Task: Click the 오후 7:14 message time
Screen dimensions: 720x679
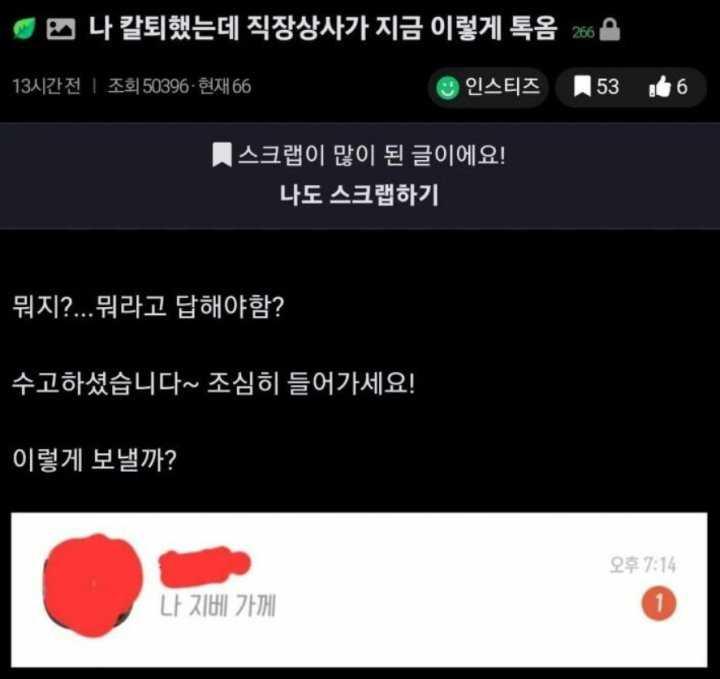Action: pyautogui.click(x=643, y=565)
